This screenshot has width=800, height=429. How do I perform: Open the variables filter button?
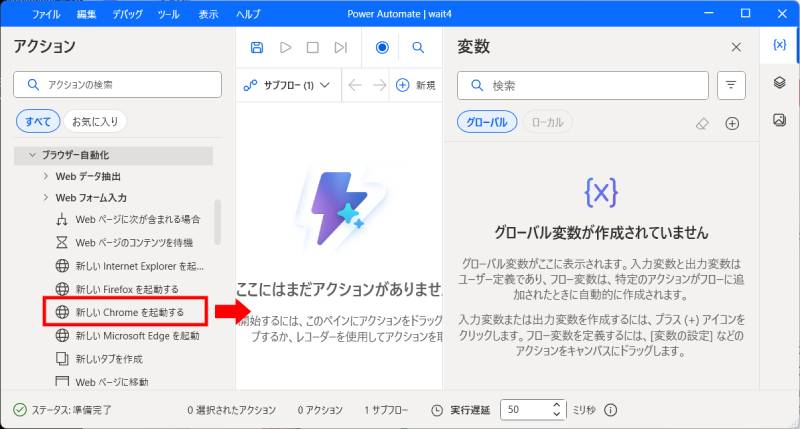[731, 85]
